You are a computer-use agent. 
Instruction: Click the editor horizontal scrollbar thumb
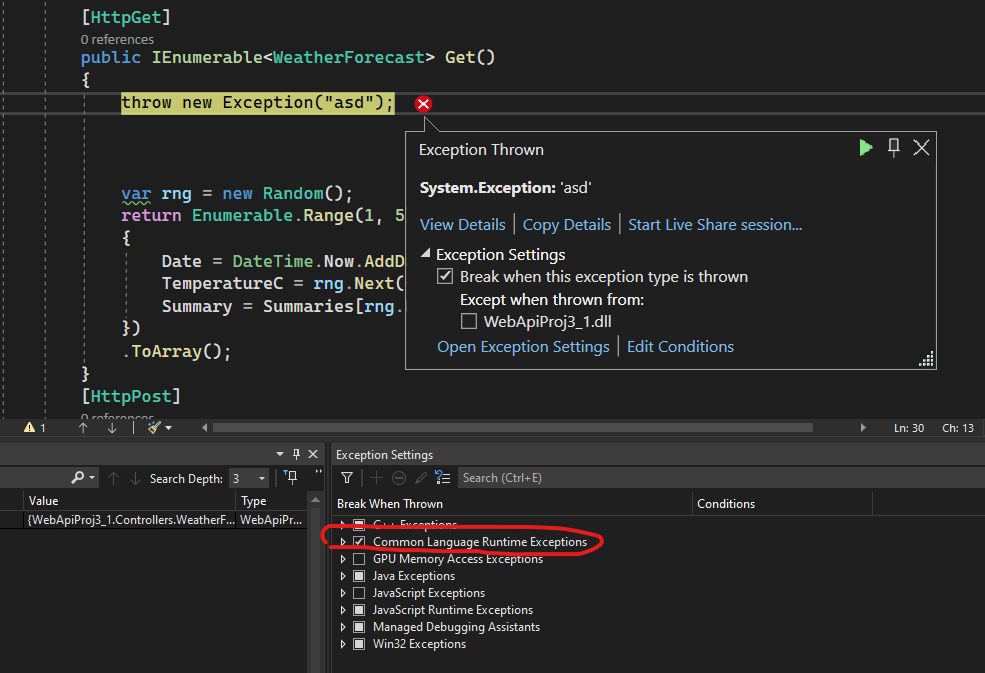pyautogui.click(x=513, y=428)
